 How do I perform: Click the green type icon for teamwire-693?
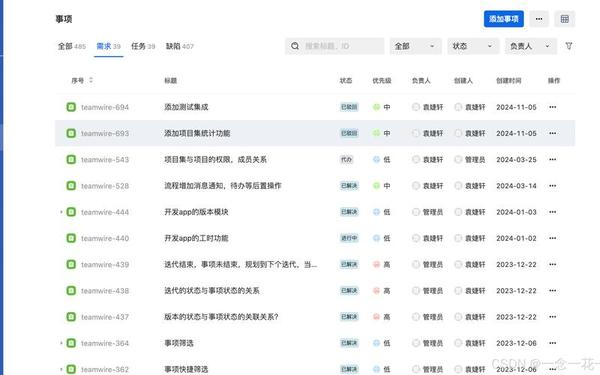click(71, 133)
